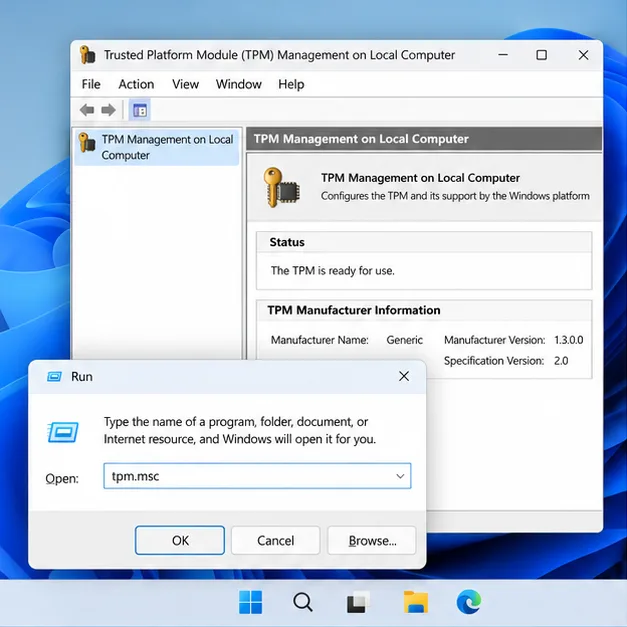
Task: Click the dark 'TPM Management on Local Computer' pane header
Action: click(x=424, y=139)
